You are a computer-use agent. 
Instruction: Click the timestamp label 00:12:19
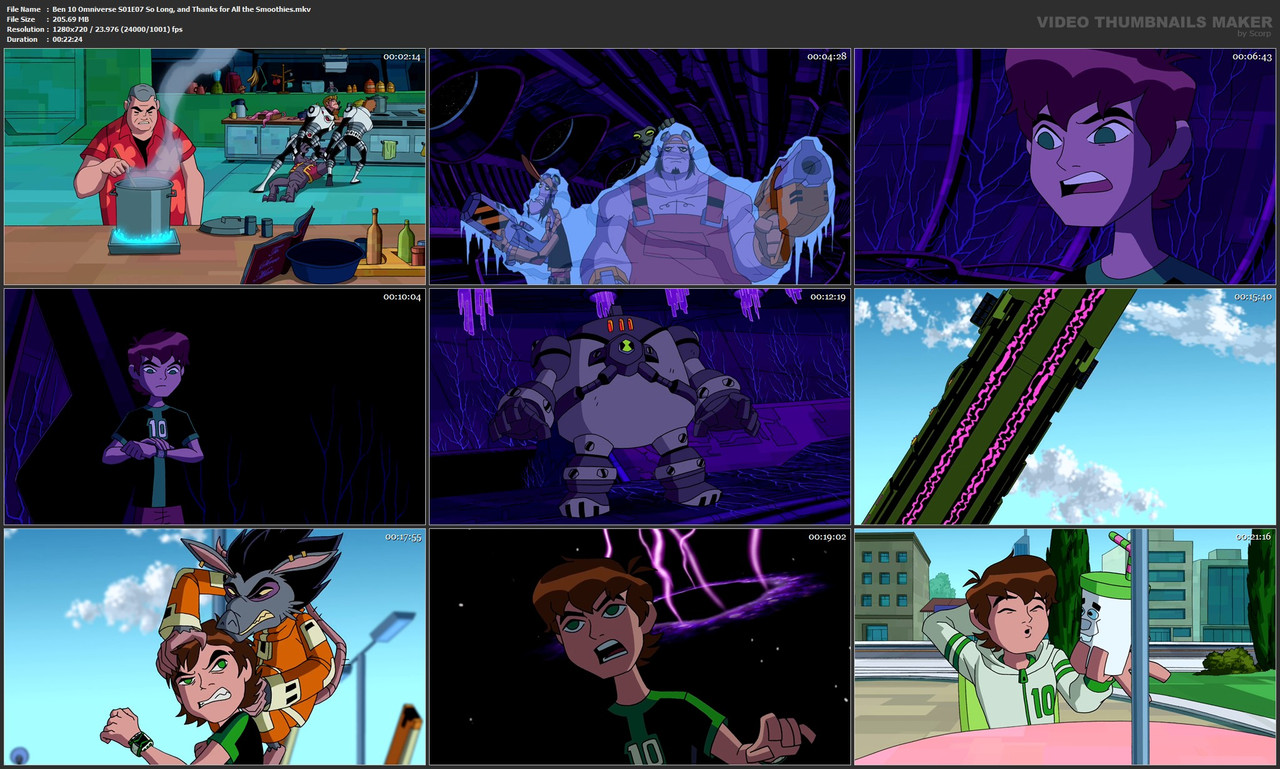[826, 297]
